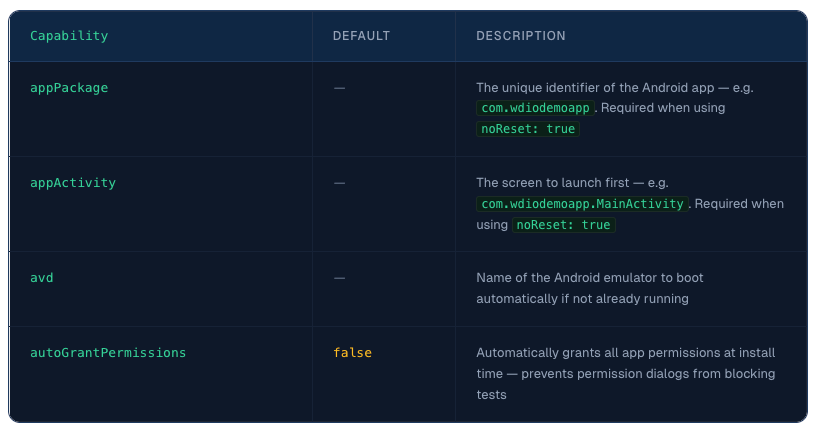815x431 pixels.
Task: Select the avd capability name
Action: (42, 278)
